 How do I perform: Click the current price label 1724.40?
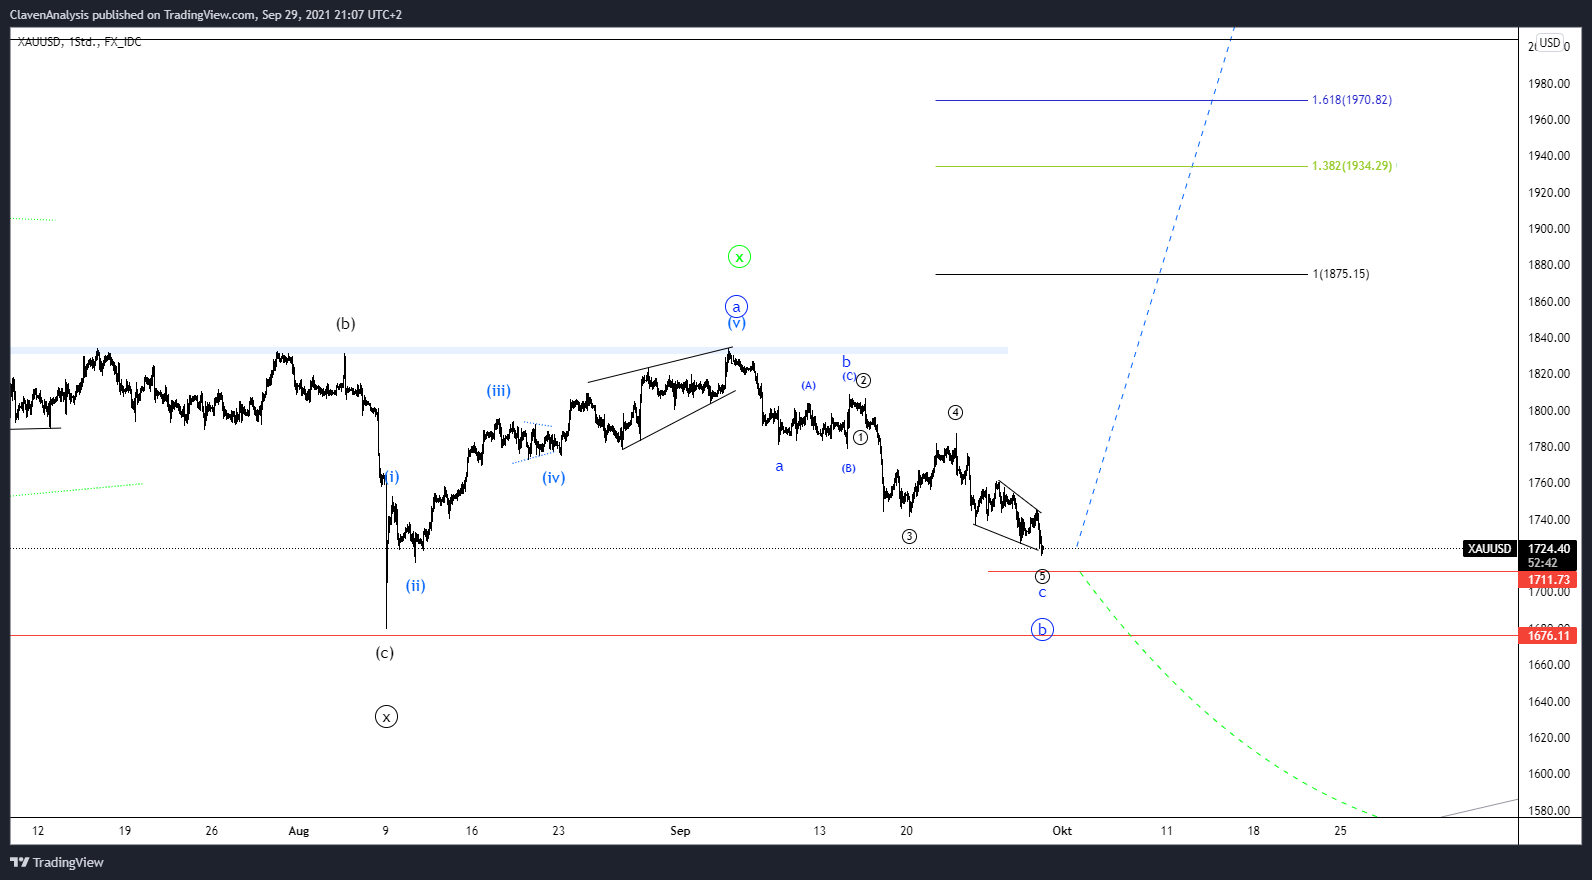coord(1548,549)
